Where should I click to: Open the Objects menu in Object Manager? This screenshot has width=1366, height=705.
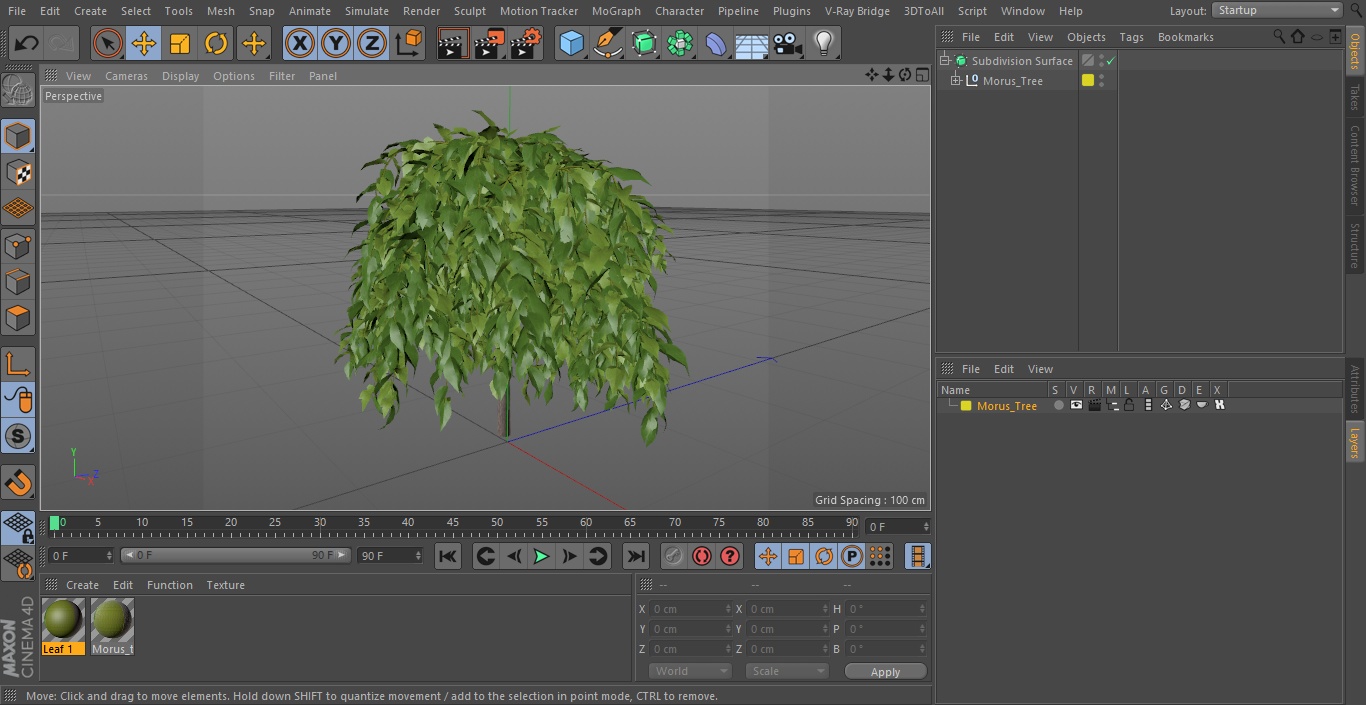click(x=1086, y=37)
